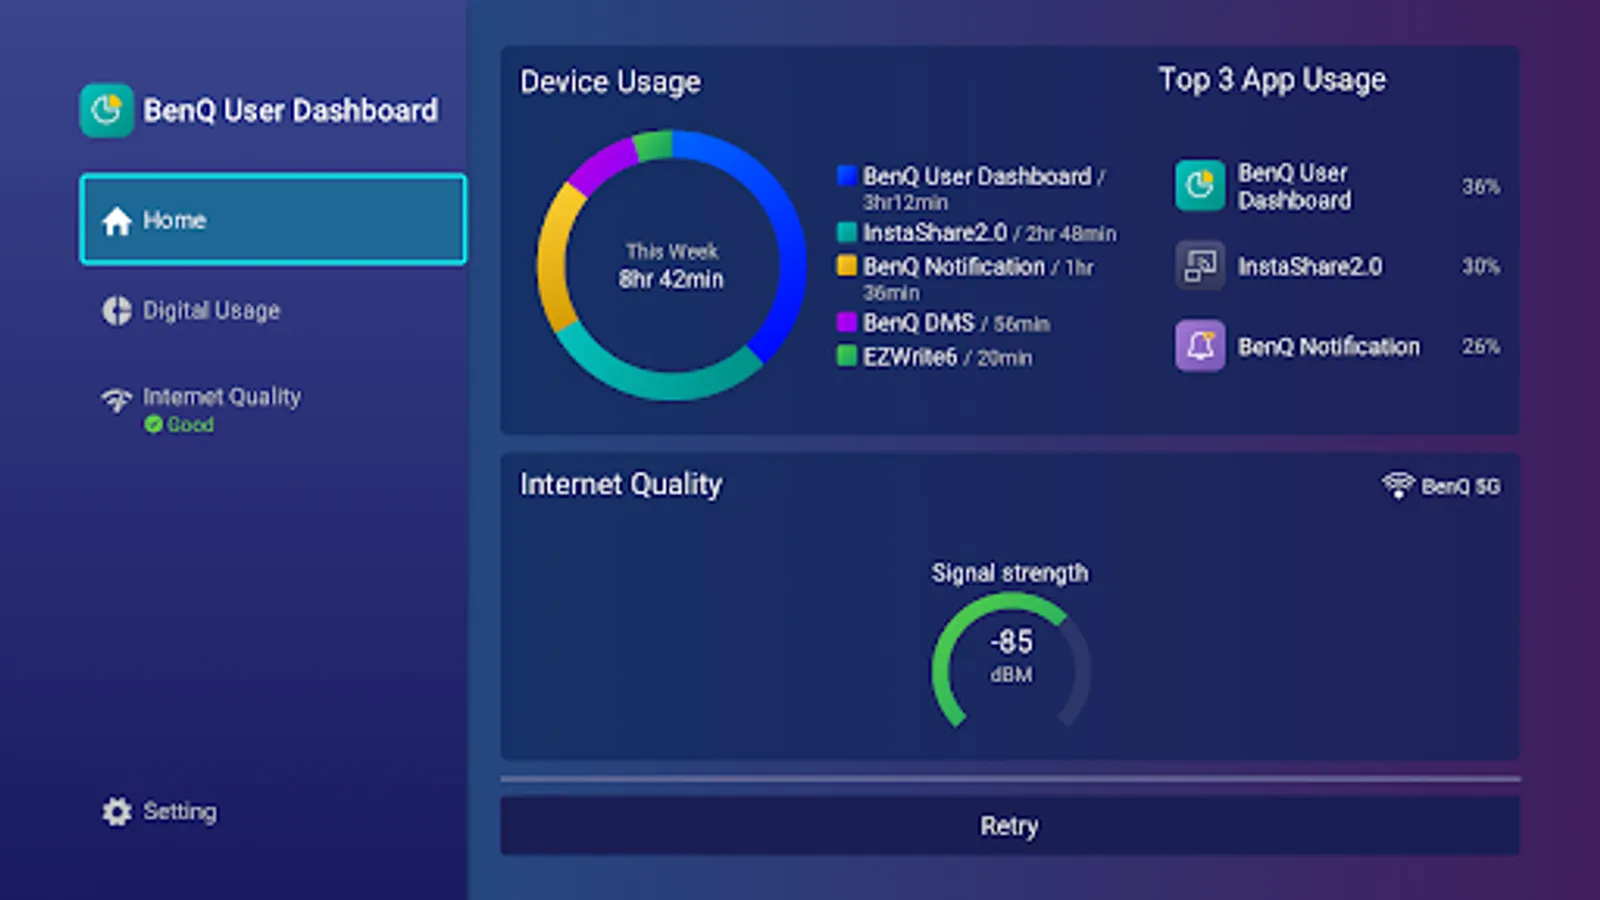Click the signal strength -85 dBM gauge
The width and height of the screenshot is (1600, 900).
tap(1011, 661)
